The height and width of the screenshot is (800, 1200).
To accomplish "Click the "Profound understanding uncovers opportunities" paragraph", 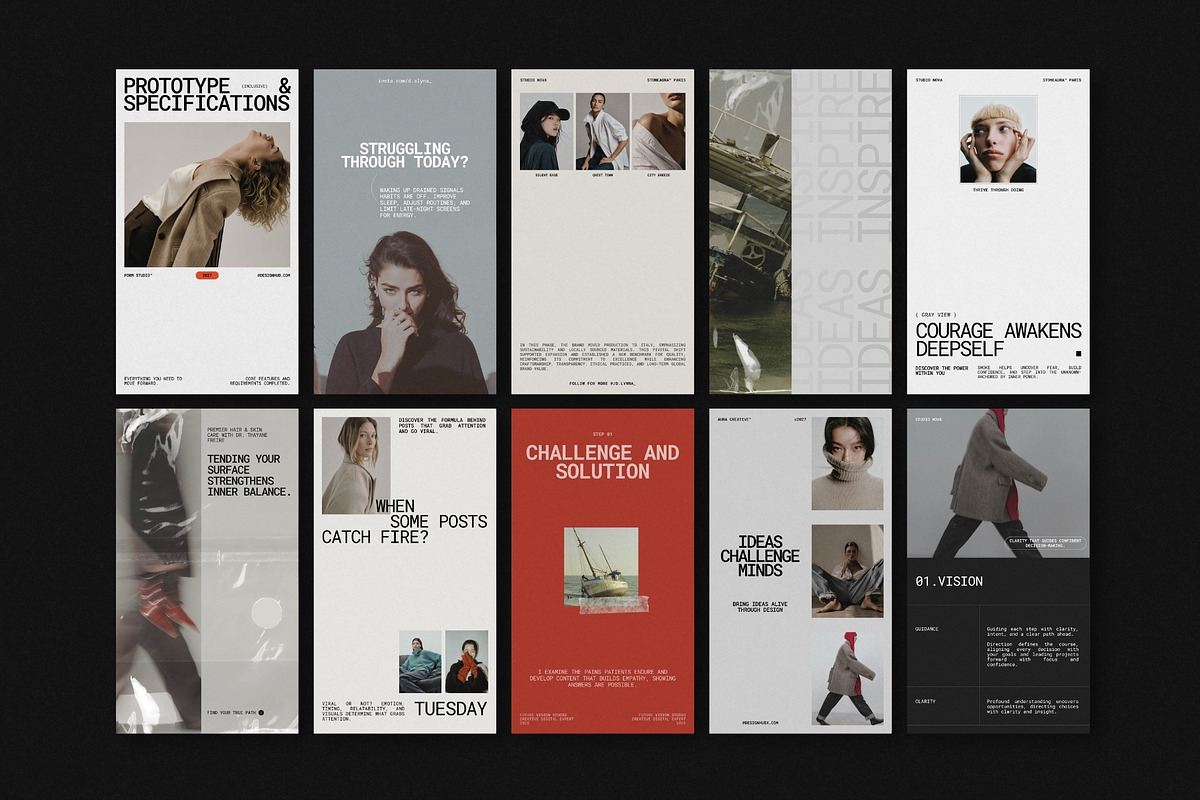I will [x=1033, y=704].
